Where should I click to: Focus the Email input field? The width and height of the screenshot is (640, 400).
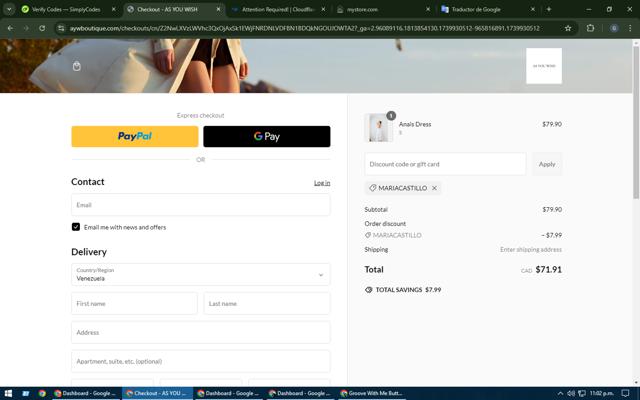(x=200, y=205)
